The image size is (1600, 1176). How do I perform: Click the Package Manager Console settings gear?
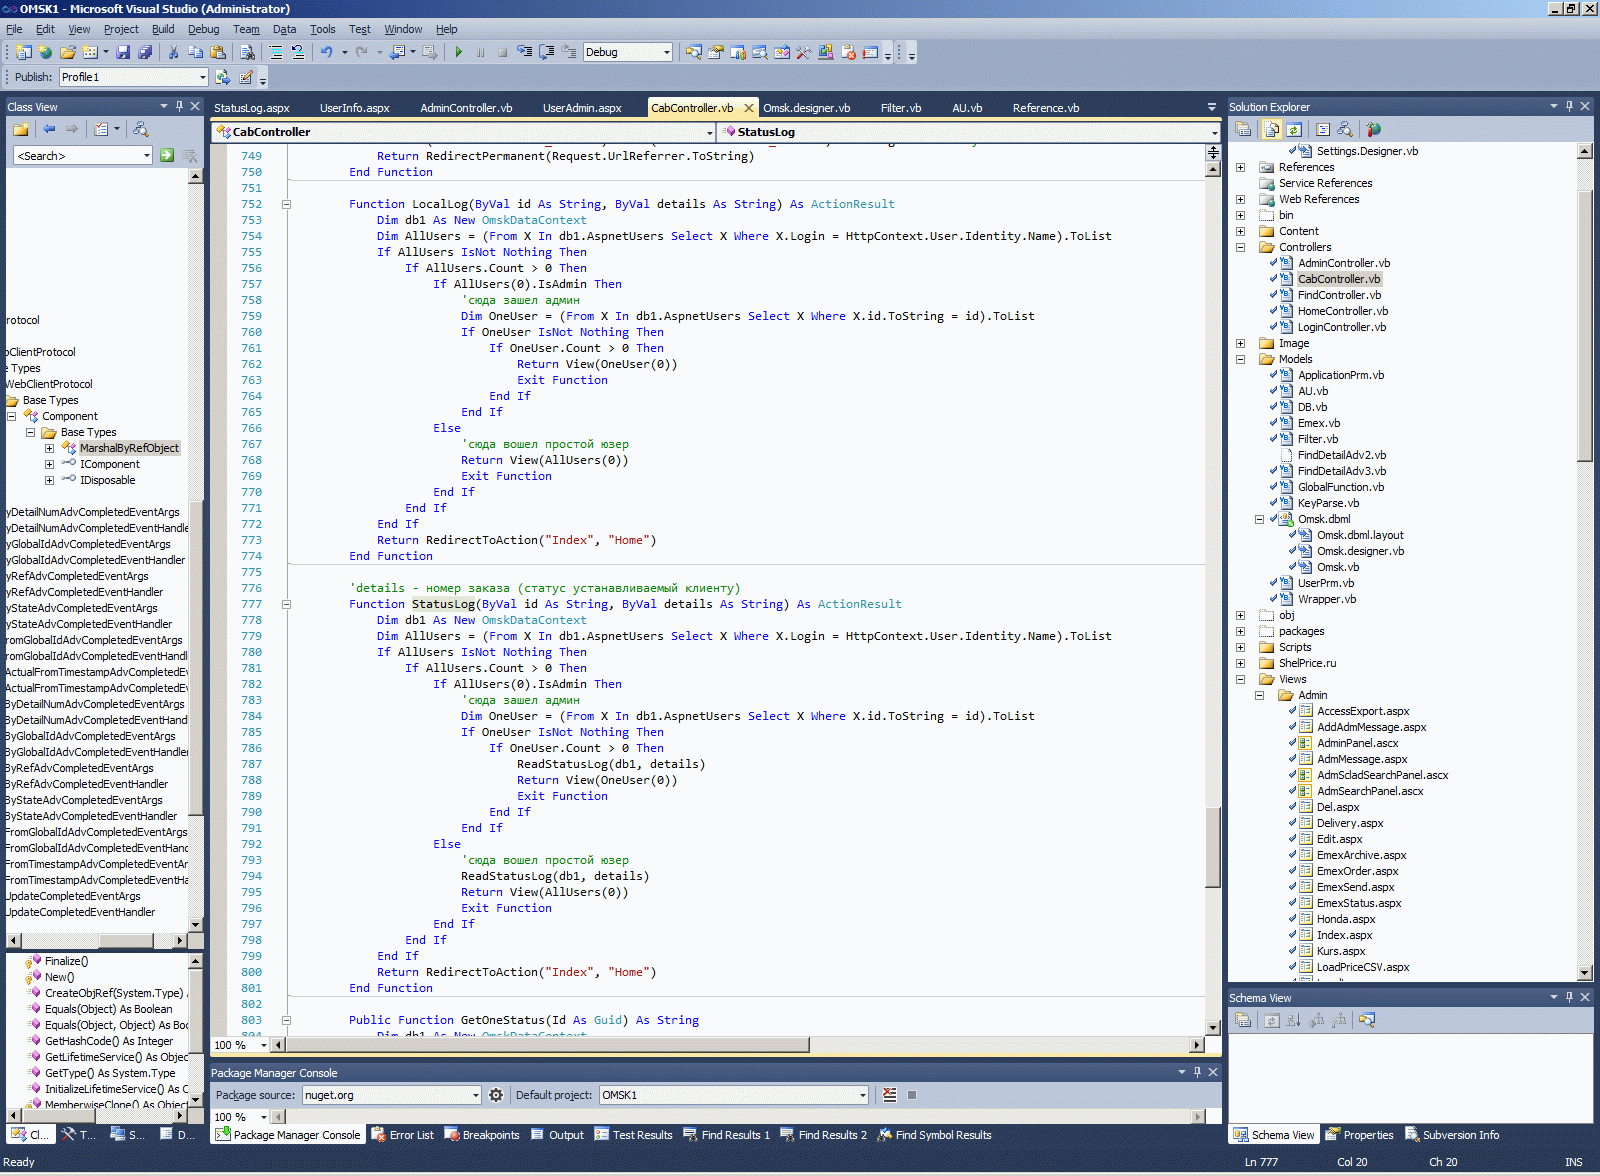click(x=496, y=1095)
